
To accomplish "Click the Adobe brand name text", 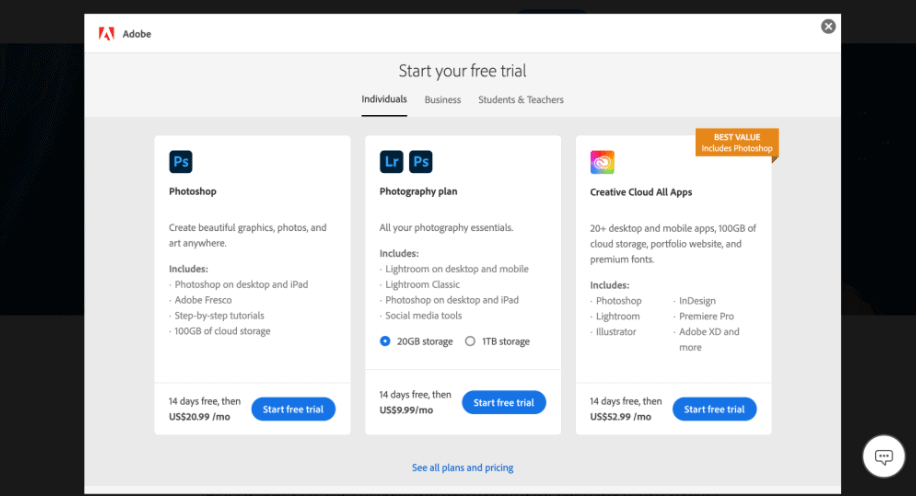I will pos(137,34).
